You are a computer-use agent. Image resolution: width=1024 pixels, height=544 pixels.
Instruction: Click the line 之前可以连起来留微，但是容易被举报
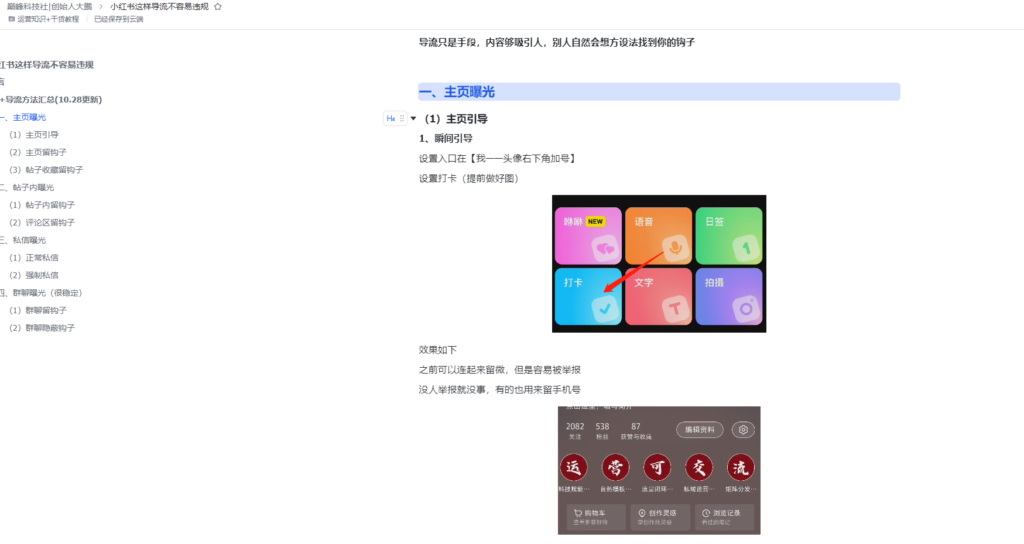pyautogui.click(x=500, y=370)
